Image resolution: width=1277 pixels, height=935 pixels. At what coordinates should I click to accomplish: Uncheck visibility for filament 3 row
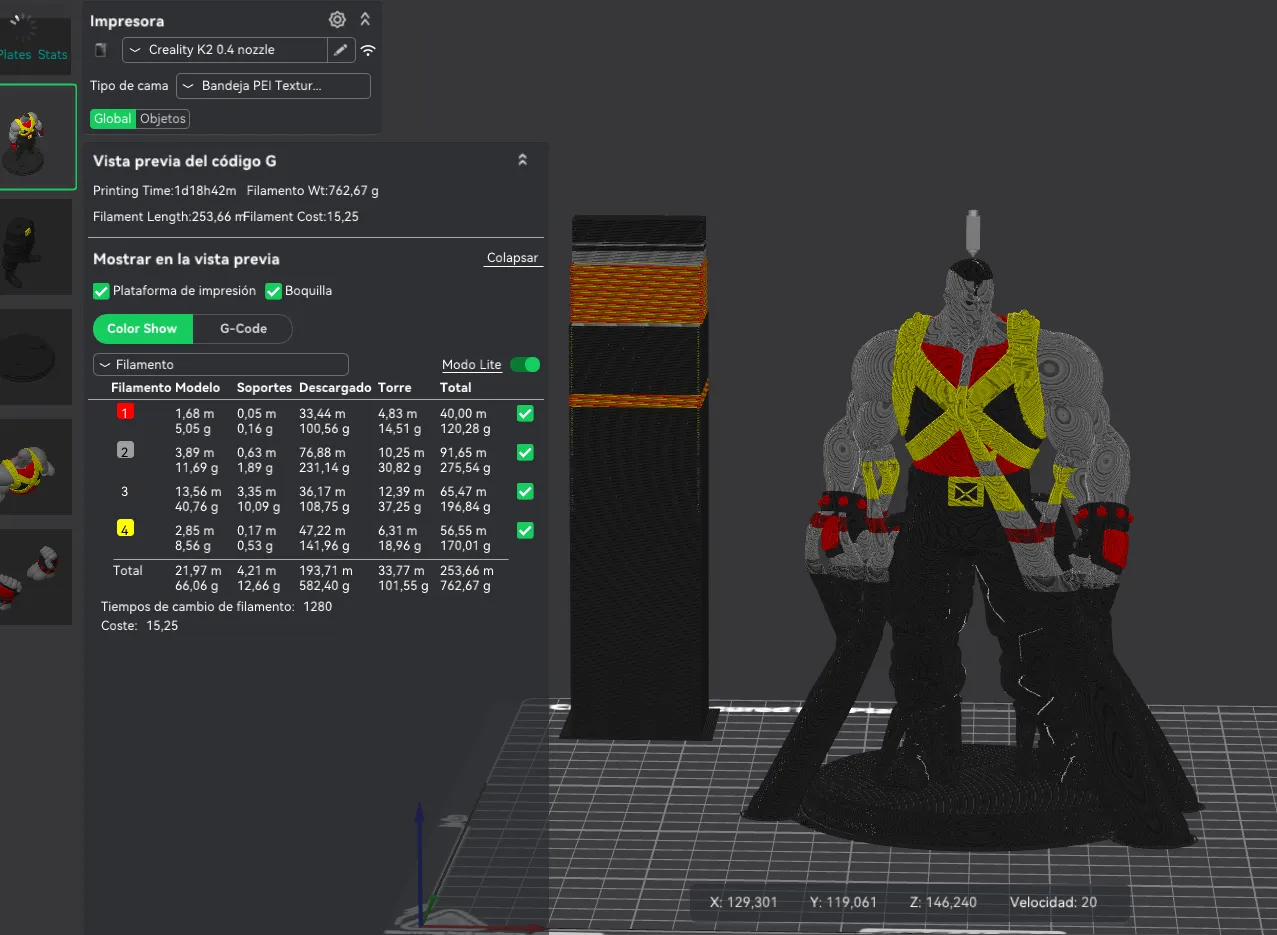(525, 491)
